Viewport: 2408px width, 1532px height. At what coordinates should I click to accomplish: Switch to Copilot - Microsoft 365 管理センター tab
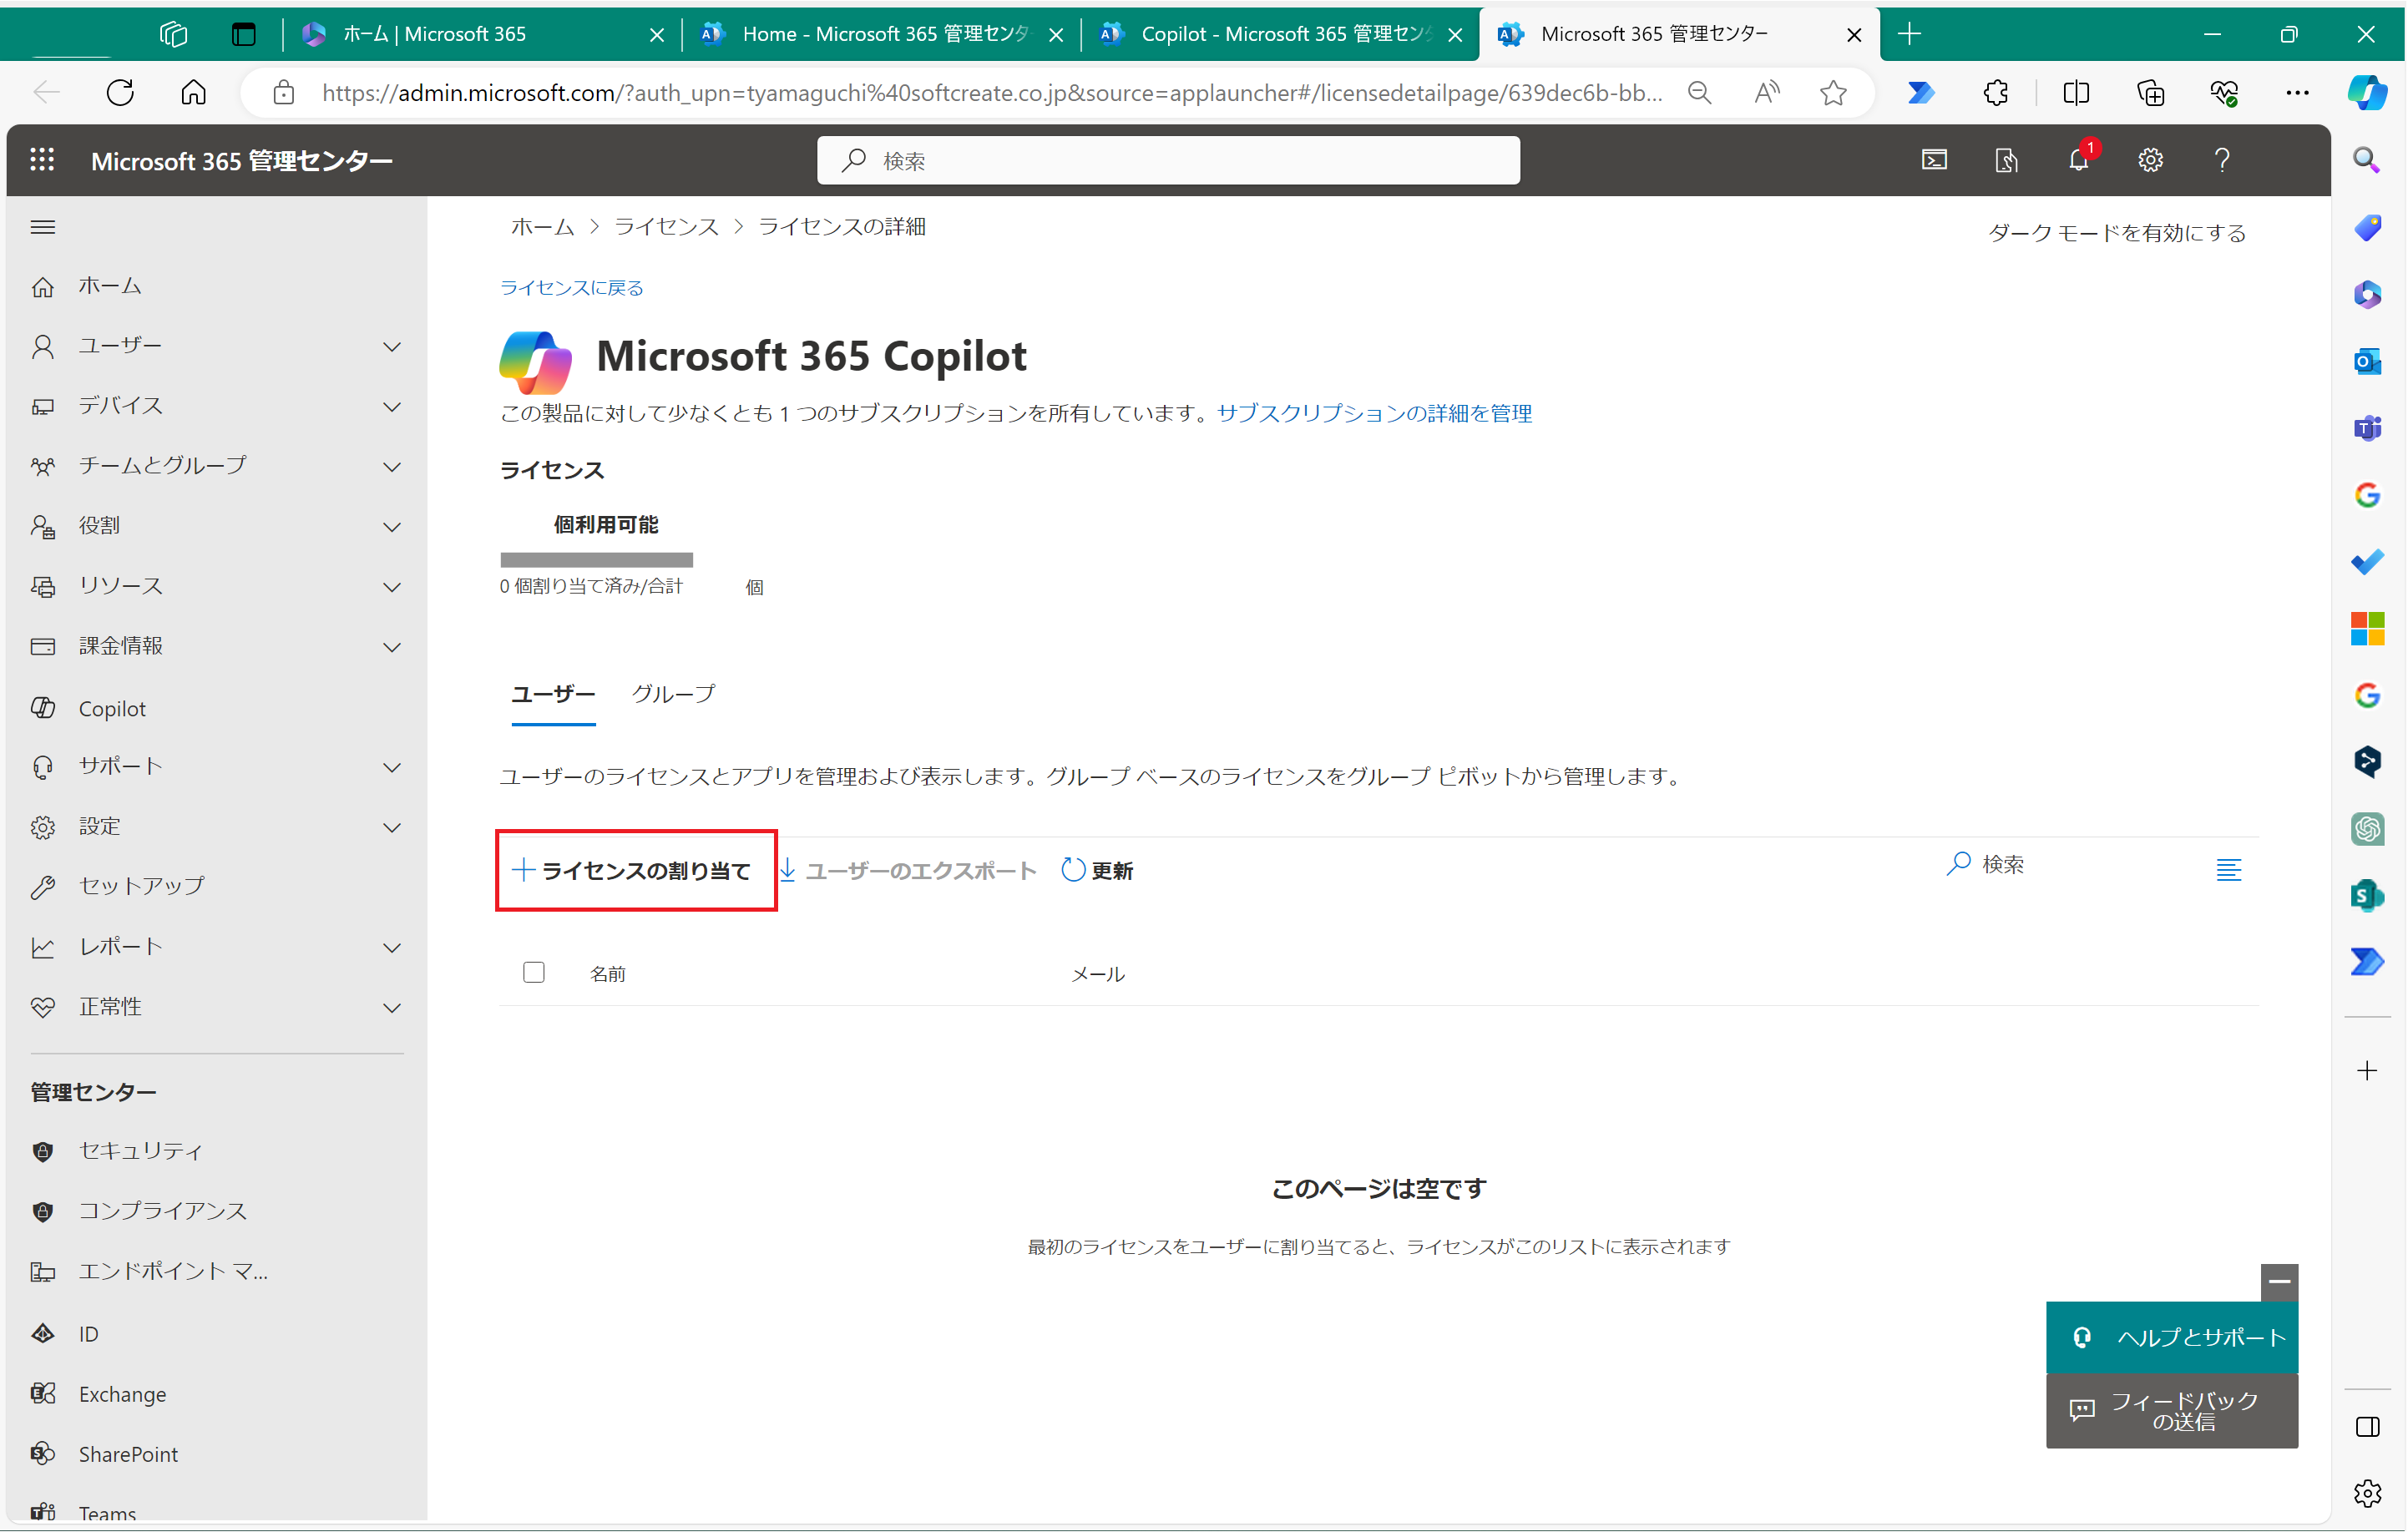tap(1280, 34)
